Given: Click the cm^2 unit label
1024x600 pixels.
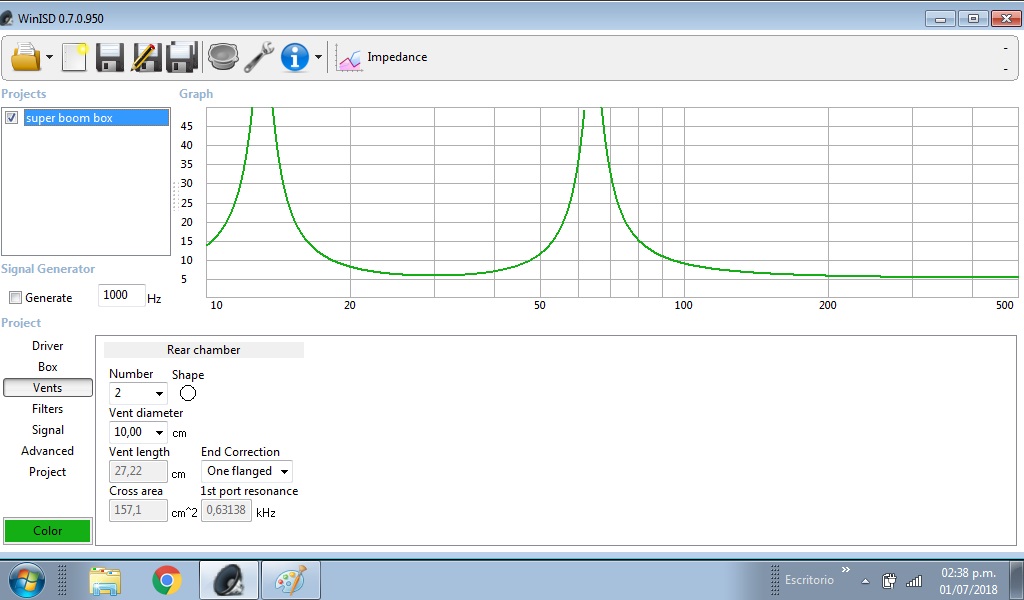Looking at the screenshot, I should point(184,513).
